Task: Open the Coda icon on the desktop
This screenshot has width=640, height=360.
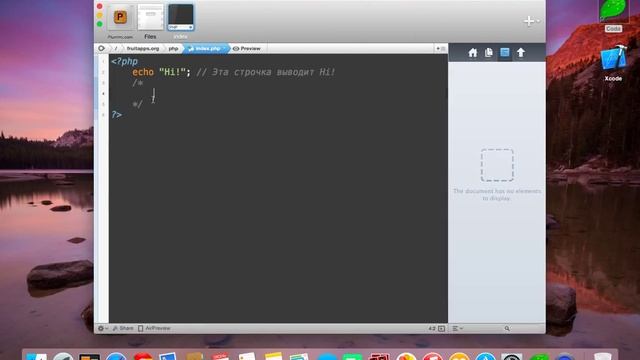Action: point(613,16)
